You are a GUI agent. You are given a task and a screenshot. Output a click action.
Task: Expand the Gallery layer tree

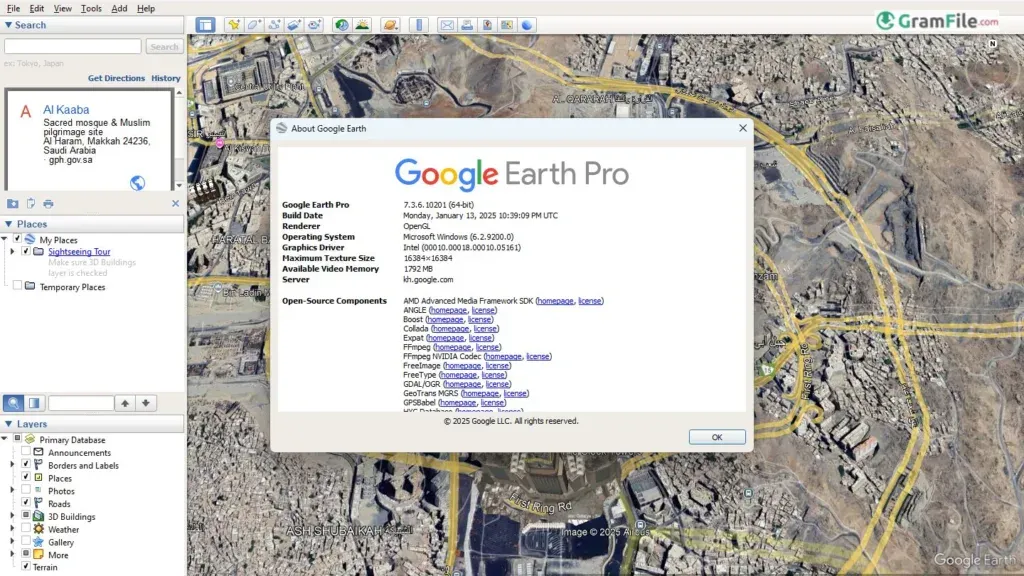tap(12, 541)
